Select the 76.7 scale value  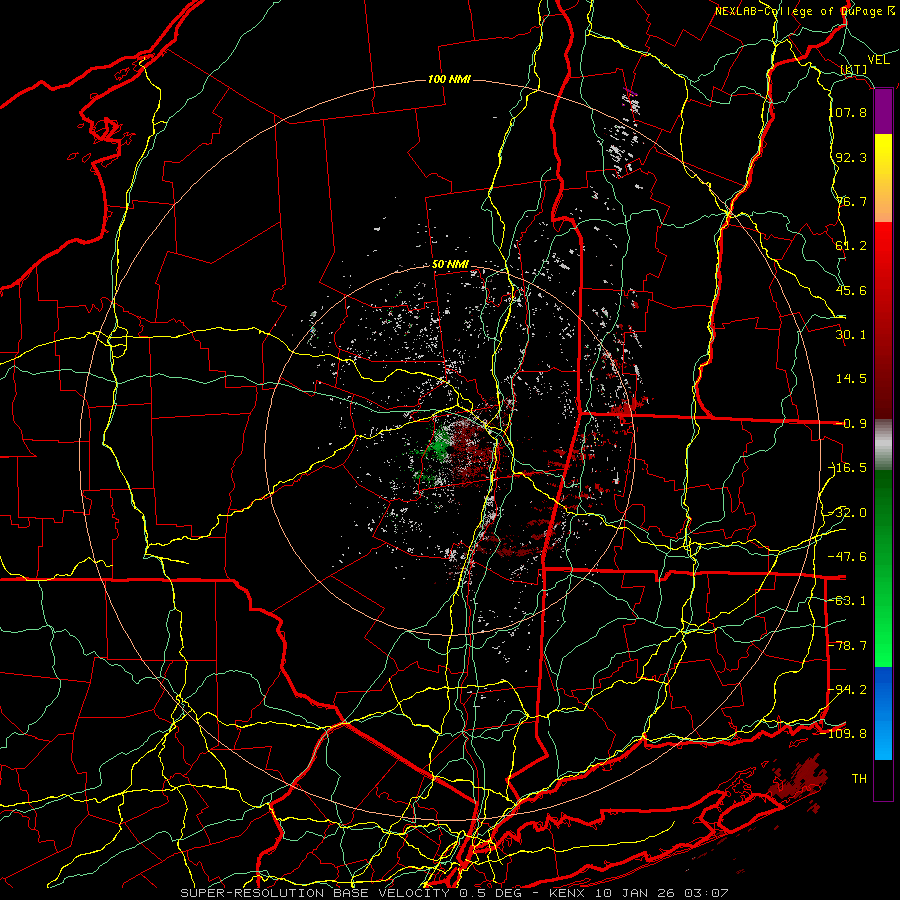click(851, 201)
